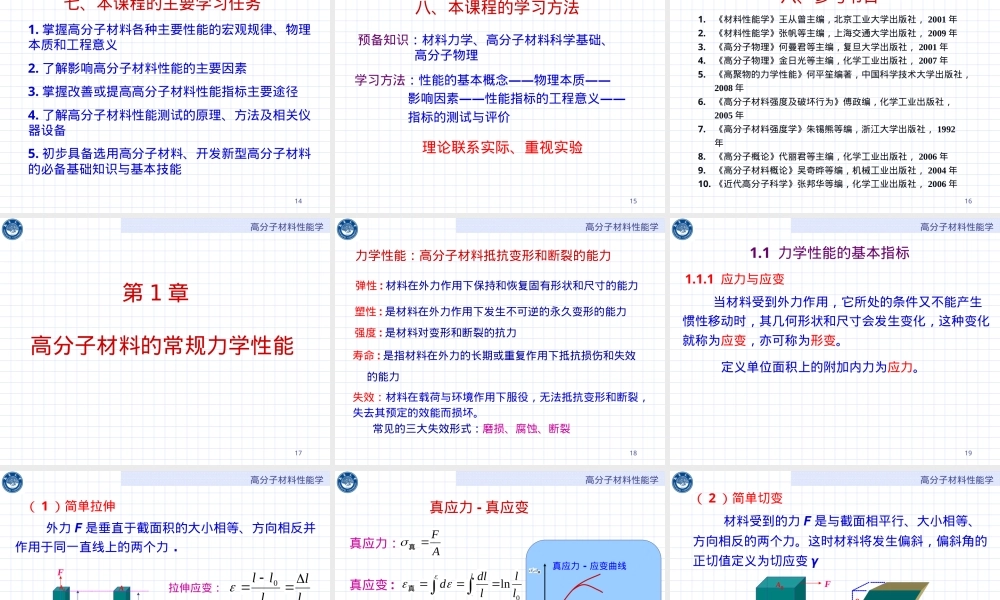
Task: Click the 高分子材料性能学 header on slide 18
Action: pyautogui.click(x=621, y=226)
